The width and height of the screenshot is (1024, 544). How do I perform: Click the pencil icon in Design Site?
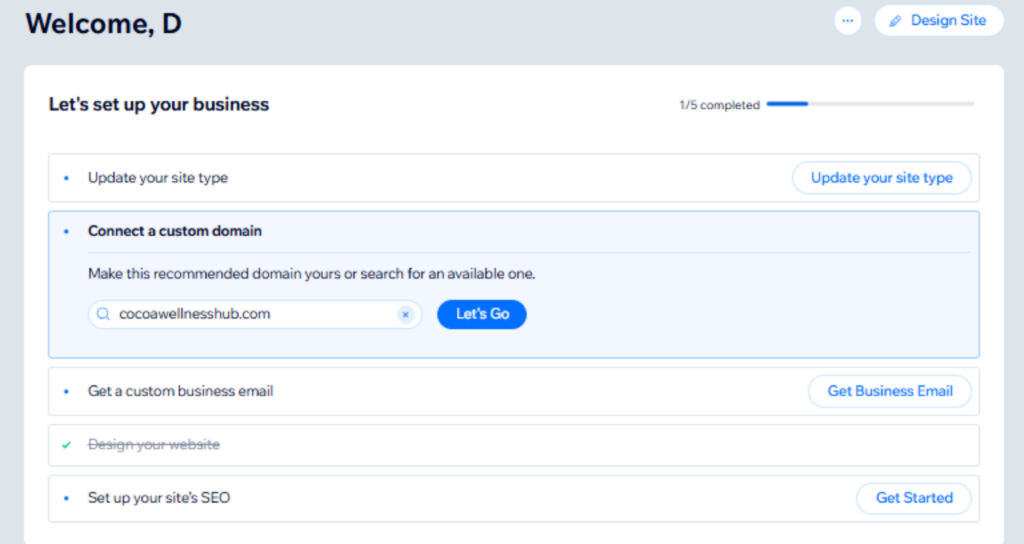pos(895,21)
